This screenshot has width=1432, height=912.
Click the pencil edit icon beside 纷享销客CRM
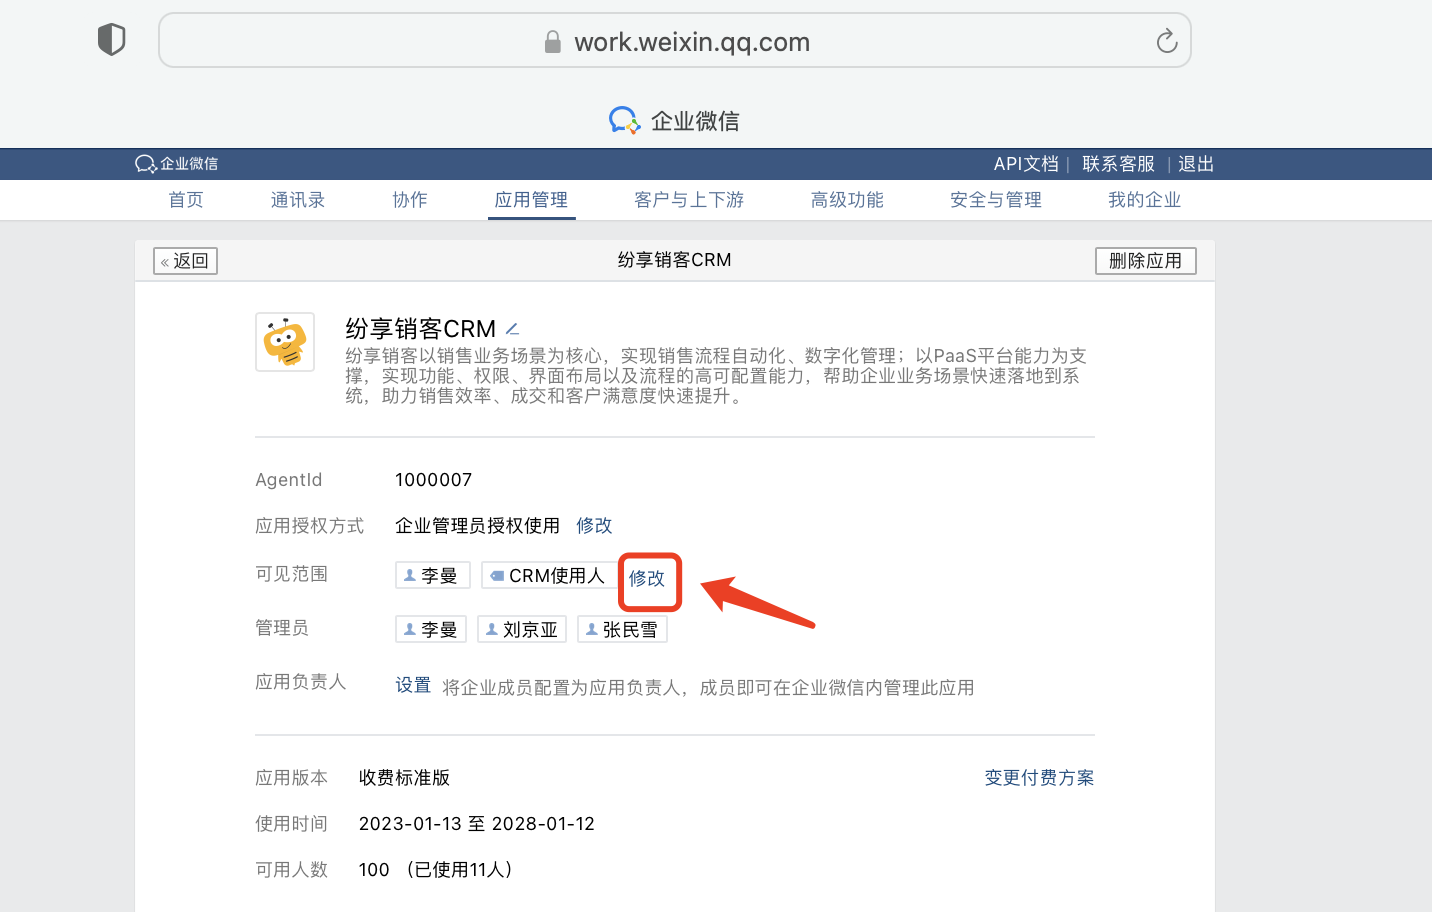coord(512,329)
